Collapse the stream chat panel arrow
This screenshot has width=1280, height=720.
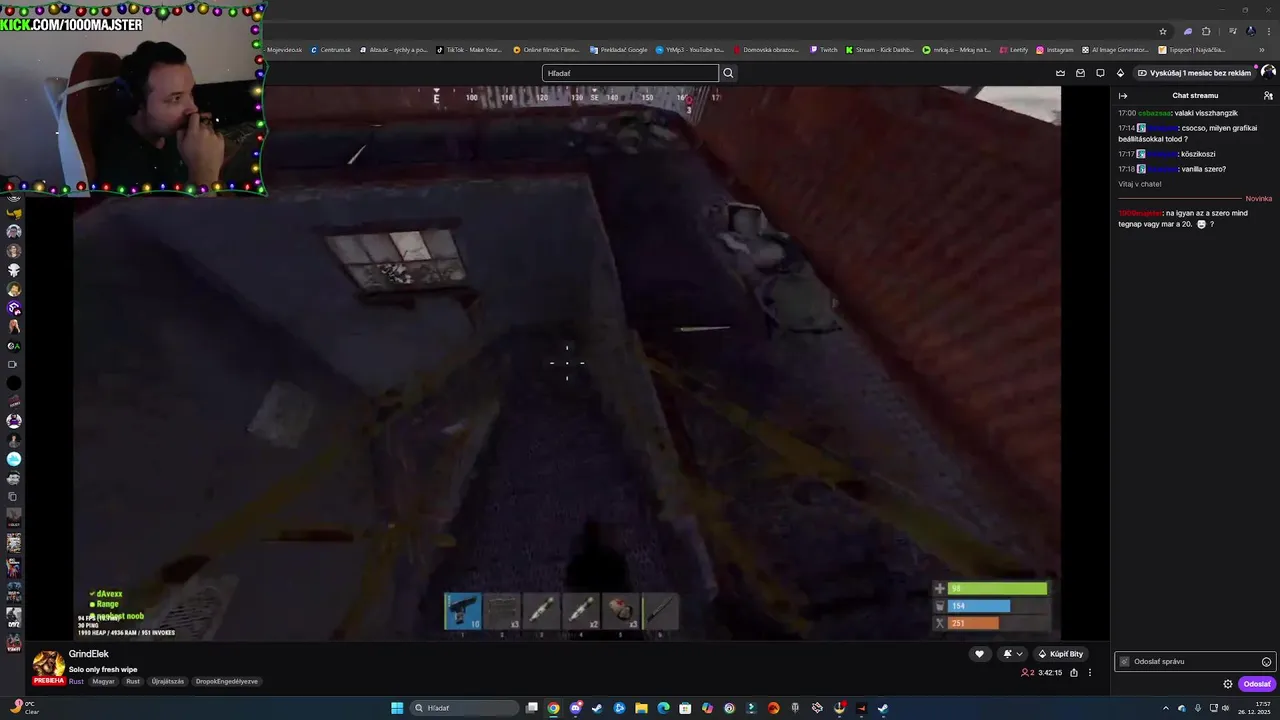coord(1123,96)
